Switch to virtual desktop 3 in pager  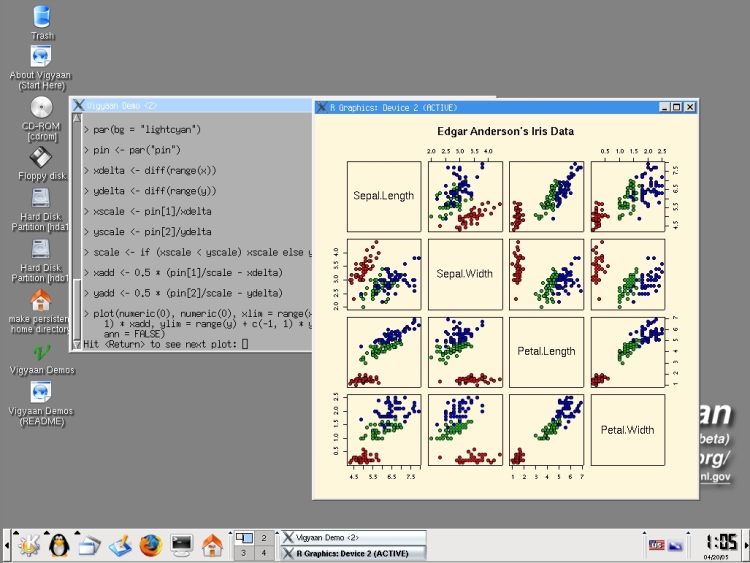[243, 553]
